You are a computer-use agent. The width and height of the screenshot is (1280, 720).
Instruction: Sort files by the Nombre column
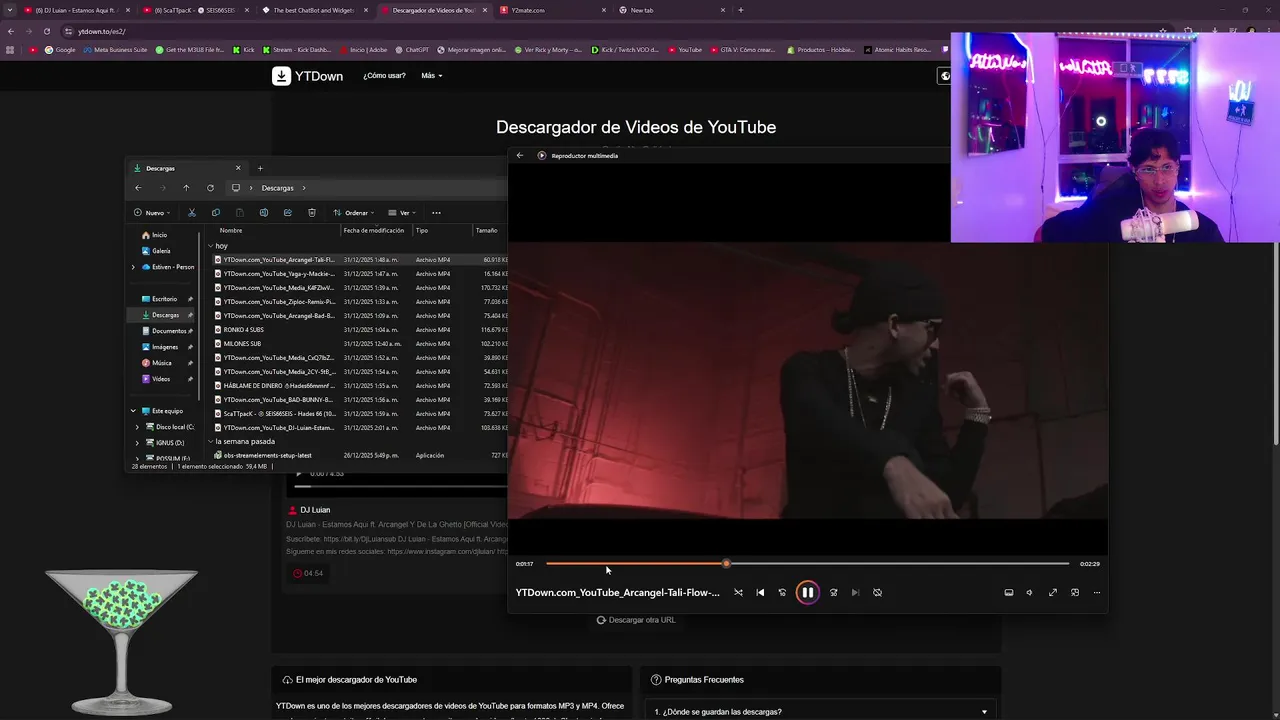(231, 230)
